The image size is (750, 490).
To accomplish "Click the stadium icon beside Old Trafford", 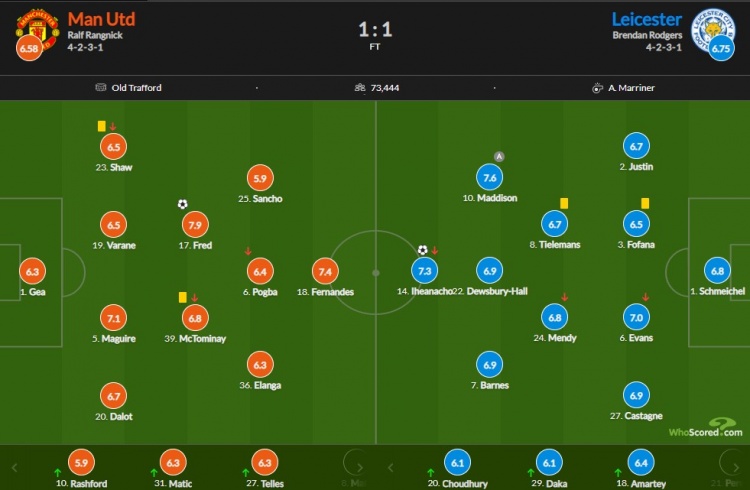I will [x=100, y=88].
